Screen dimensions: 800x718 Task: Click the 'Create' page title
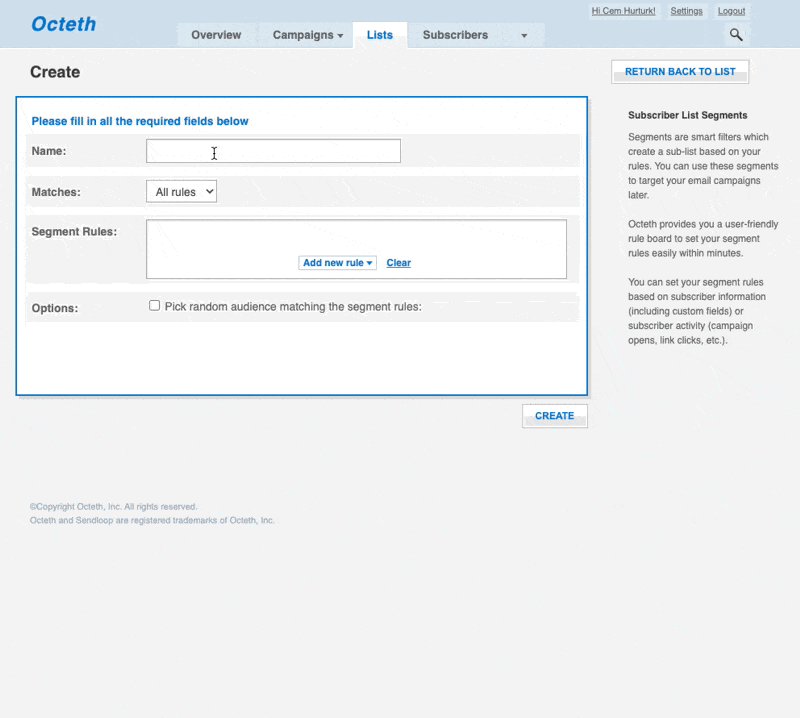tap(55, 72)
